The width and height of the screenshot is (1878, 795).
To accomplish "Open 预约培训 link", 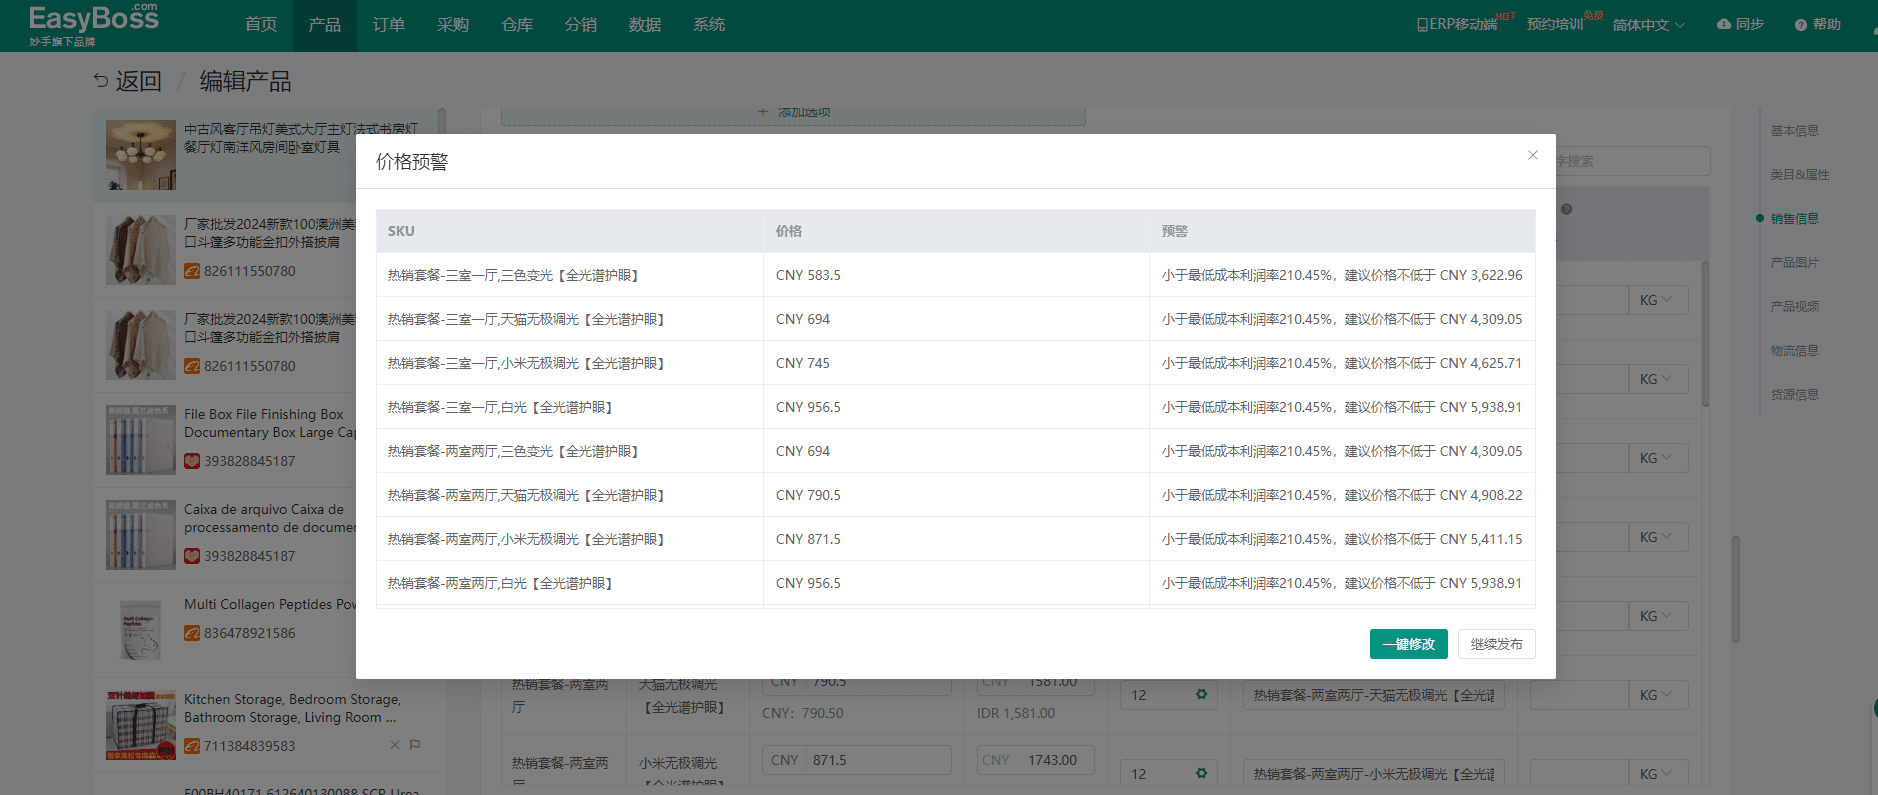I will coord(1555,24).
